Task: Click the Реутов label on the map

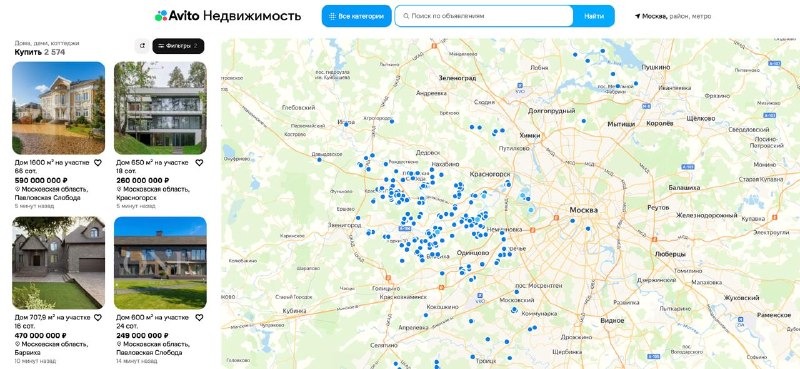Action: coord(658,208)
